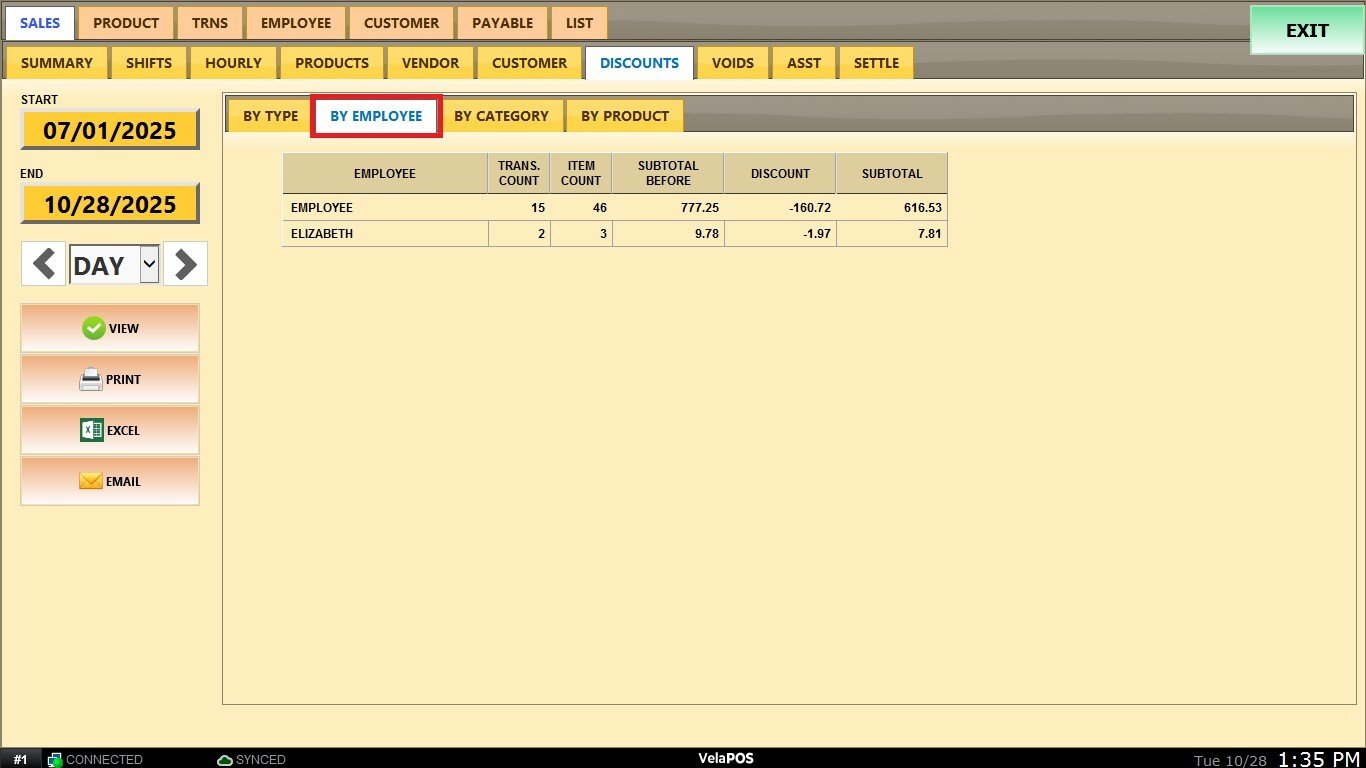This screenshot has width=1366, height=768.
Task: Pick start date 07/01/2025 field
Action: pyautogui.click(x=110, y=130)
